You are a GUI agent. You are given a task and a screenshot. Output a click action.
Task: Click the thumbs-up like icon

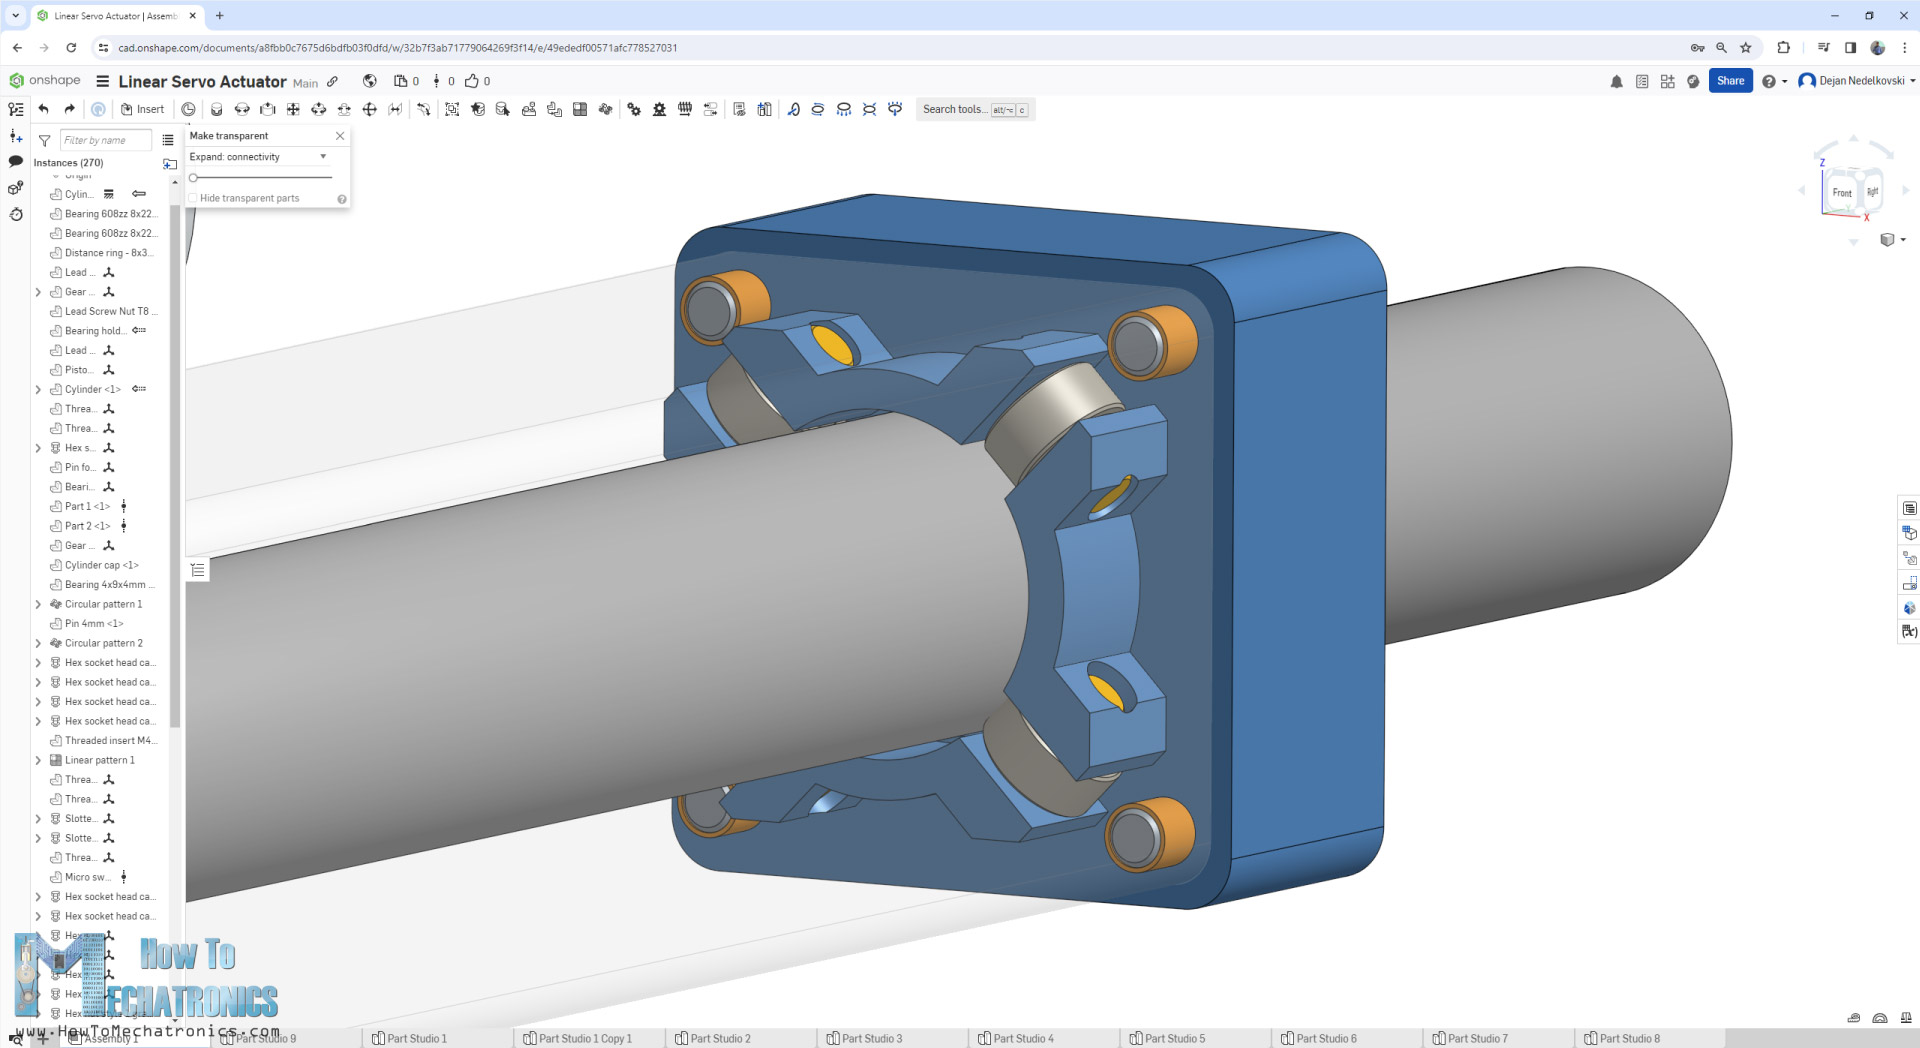[x=472, y=81]
